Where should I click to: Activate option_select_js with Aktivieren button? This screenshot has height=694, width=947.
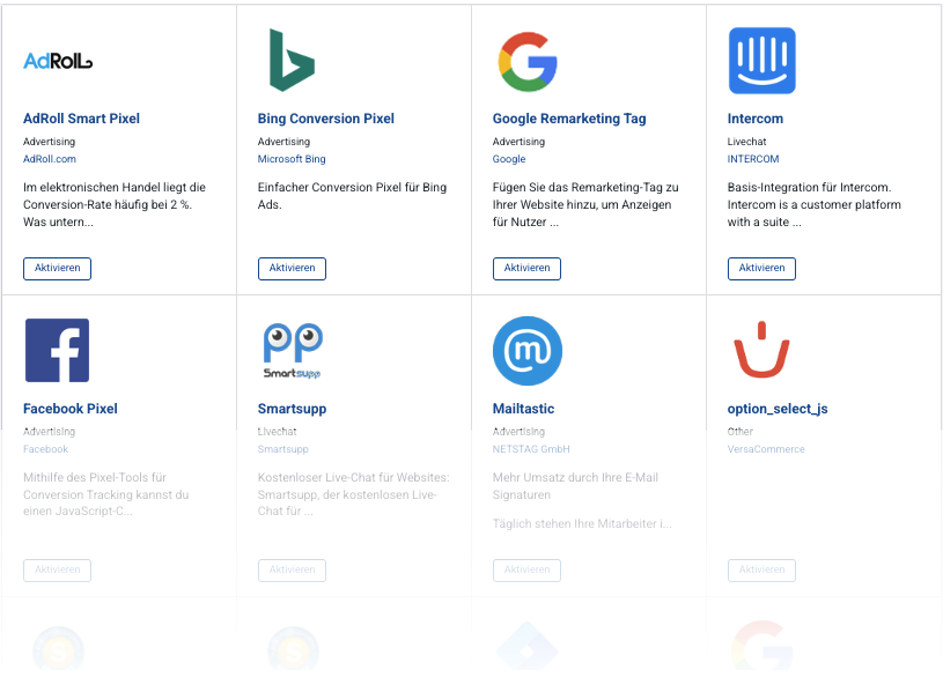pos(762,570)
